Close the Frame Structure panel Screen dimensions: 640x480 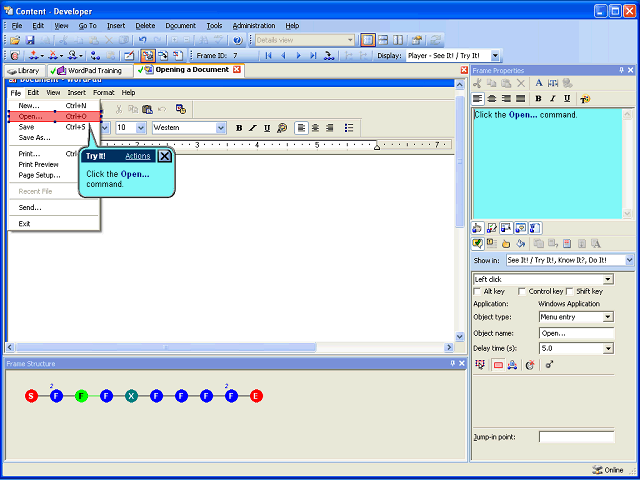(462, 363)
